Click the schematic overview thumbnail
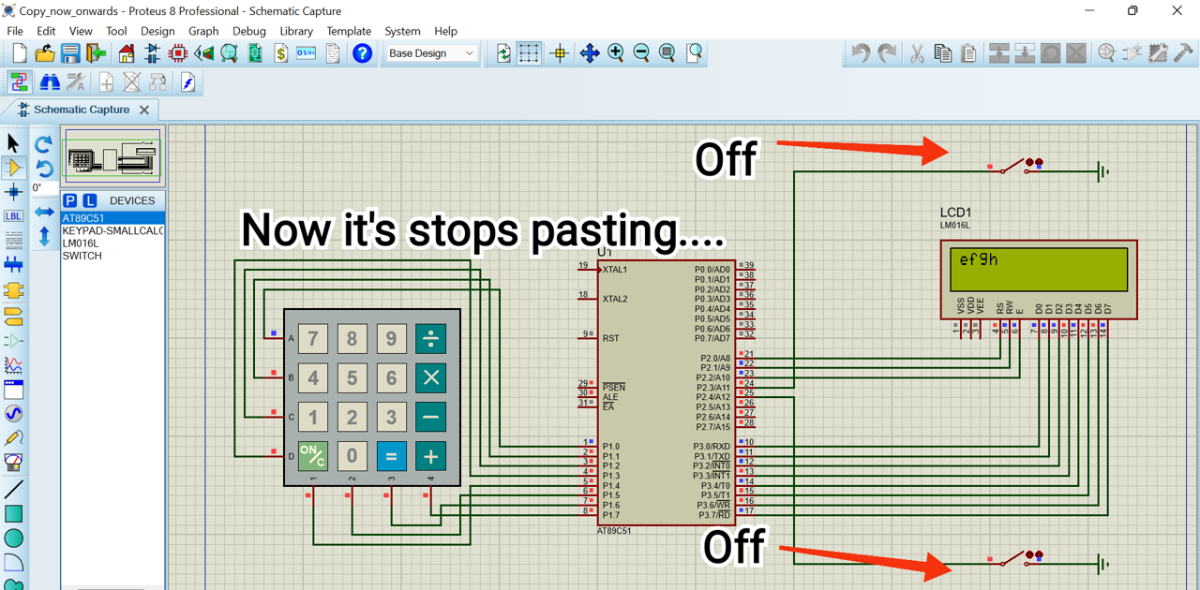The image size is (1200, 590). [x=111, y=156]
